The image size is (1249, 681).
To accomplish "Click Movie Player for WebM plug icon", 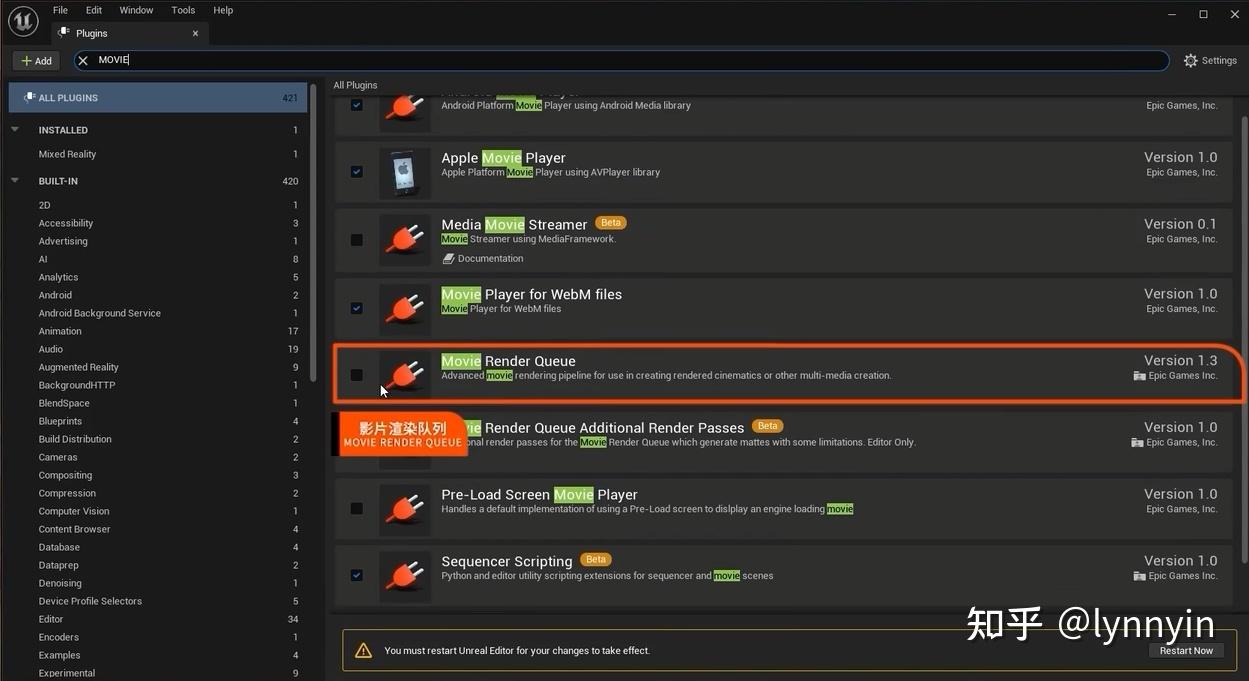I will point(405,308).
